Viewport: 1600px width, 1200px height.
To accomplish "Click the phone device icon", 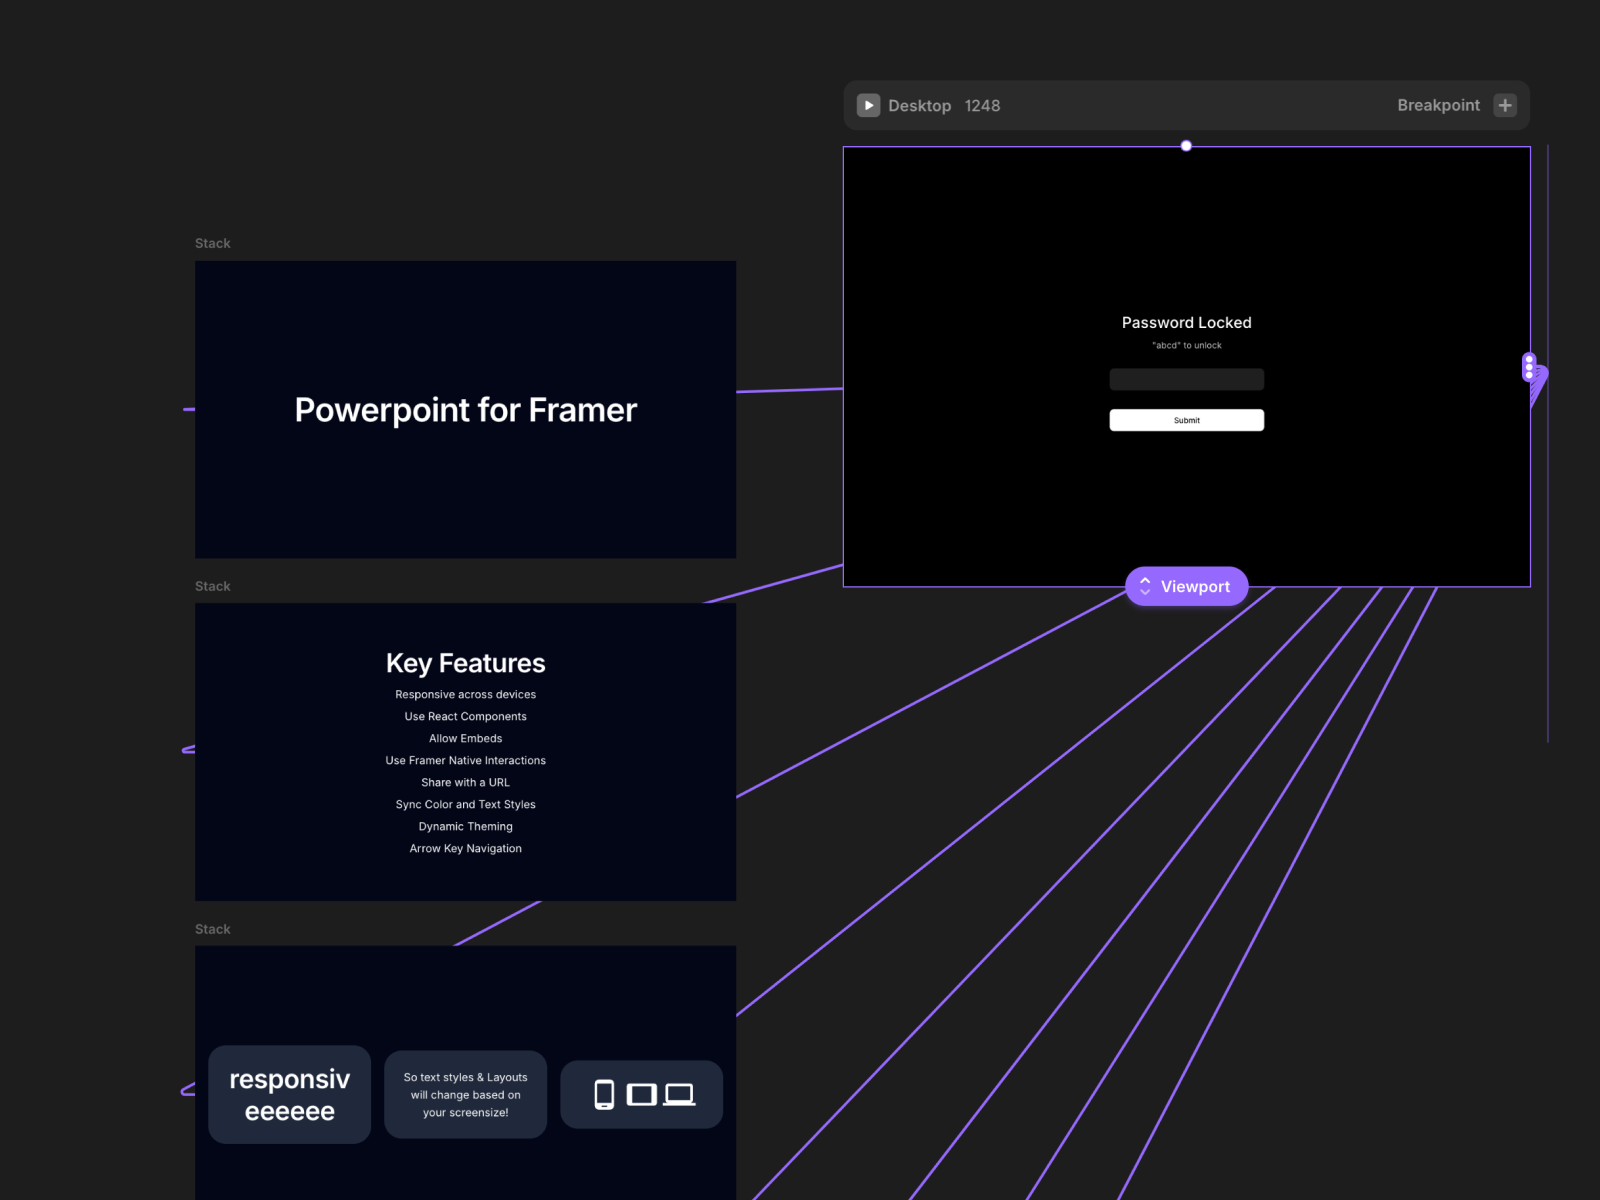I will pos(604,1094).
